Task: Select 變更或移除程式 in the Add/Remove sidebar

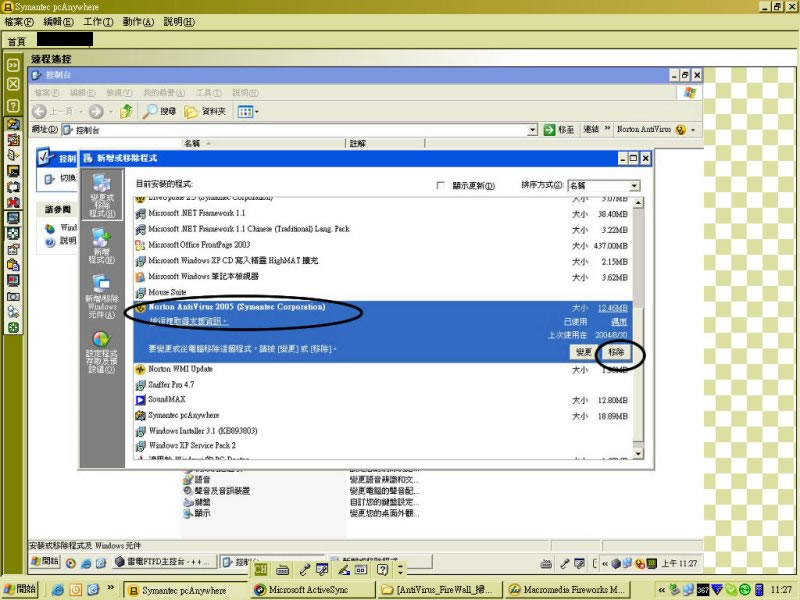Action: [x=102, y=196]
